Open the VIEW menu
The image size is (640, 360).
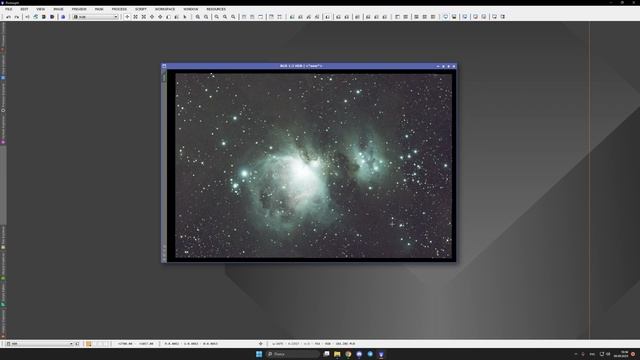40,9
